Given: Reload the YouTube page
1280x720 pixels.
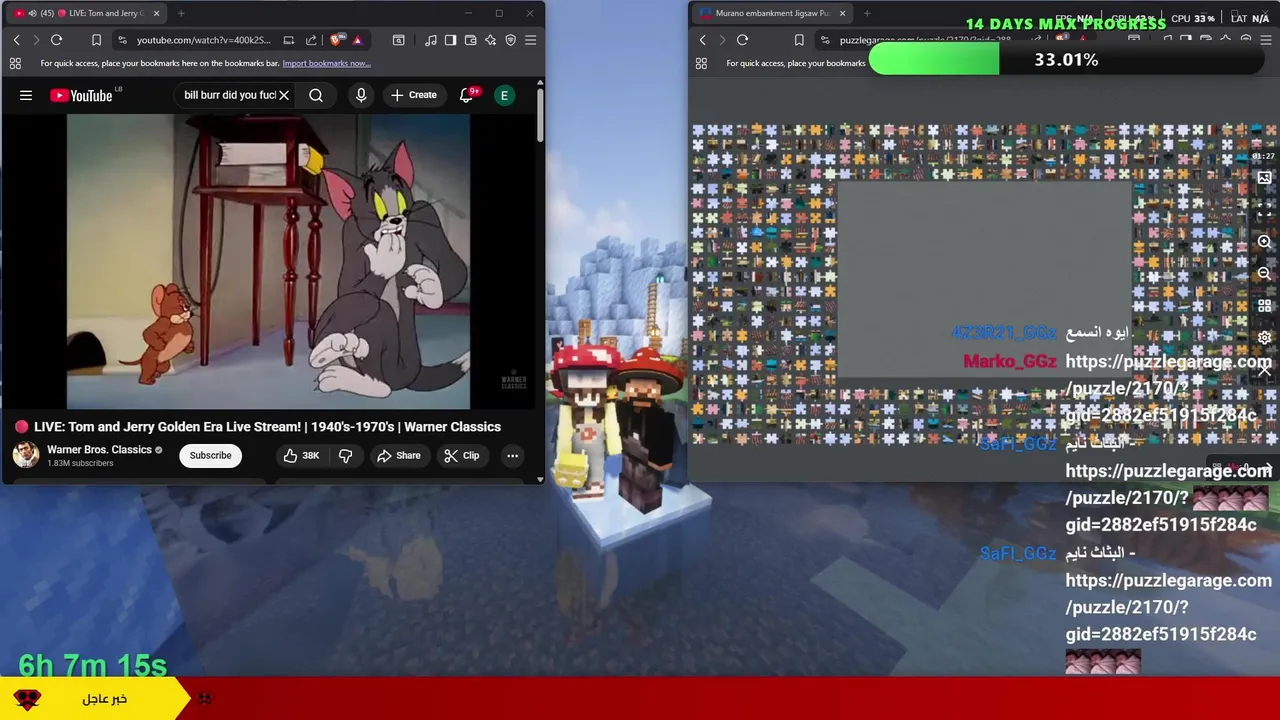Looking at the screenshot, I should 57,40.
